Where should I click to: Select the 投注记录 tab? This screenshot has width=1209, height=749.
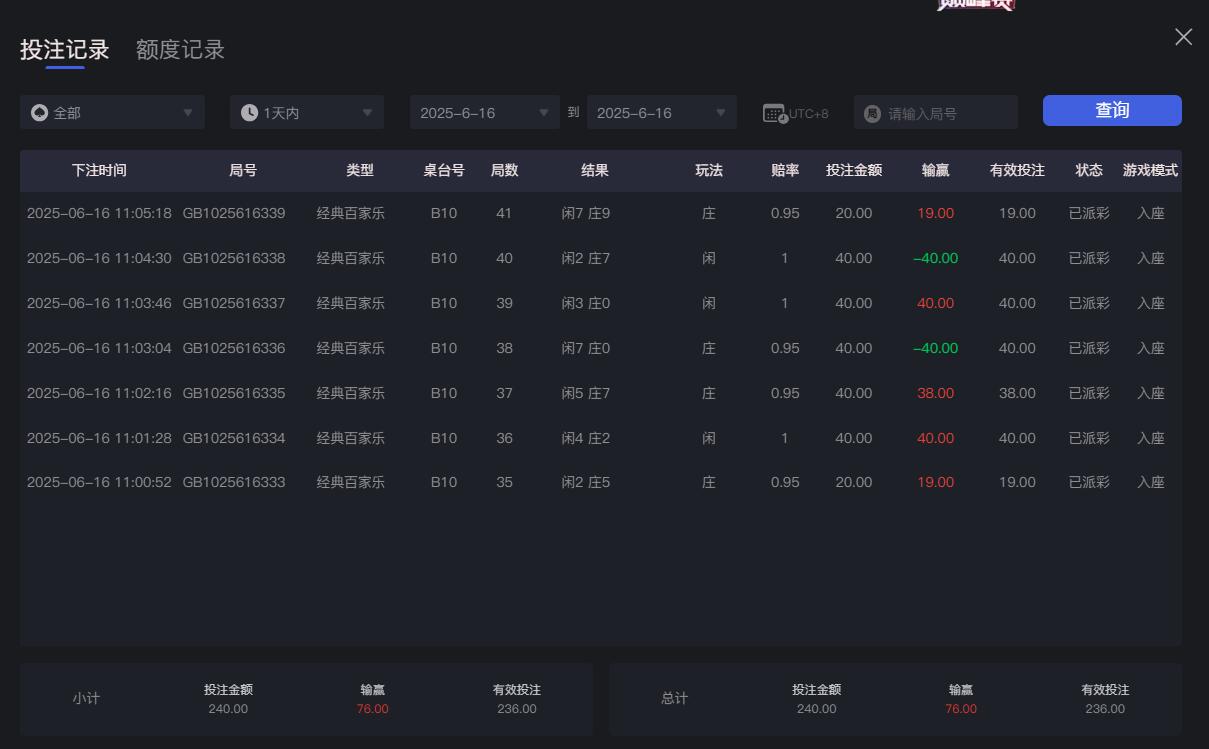point(62,48)
